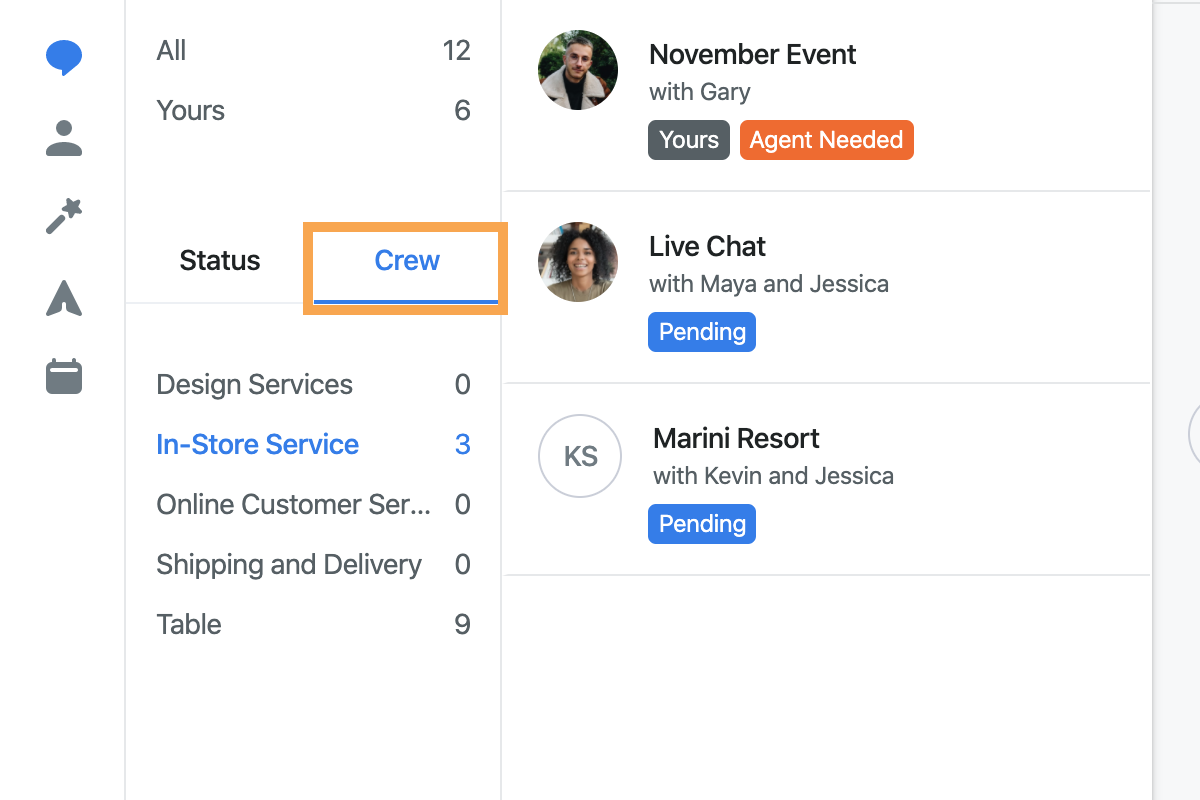Click the Yours tag on November Event

[x=689, y=140]
